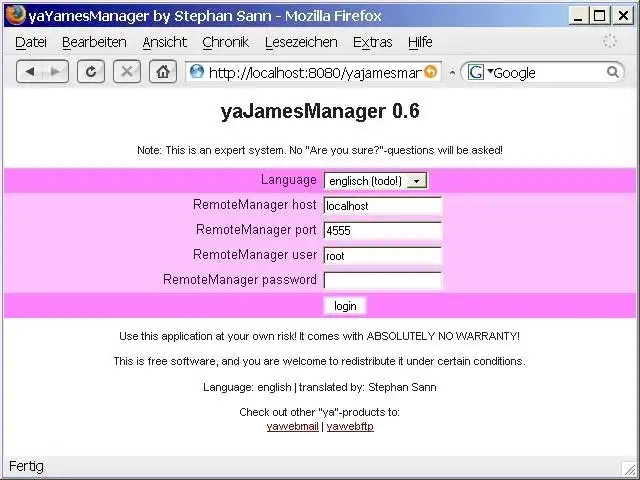This screenshot has height=480, width=640.
Task: Open the Extras menu
Action: [373, 42]
